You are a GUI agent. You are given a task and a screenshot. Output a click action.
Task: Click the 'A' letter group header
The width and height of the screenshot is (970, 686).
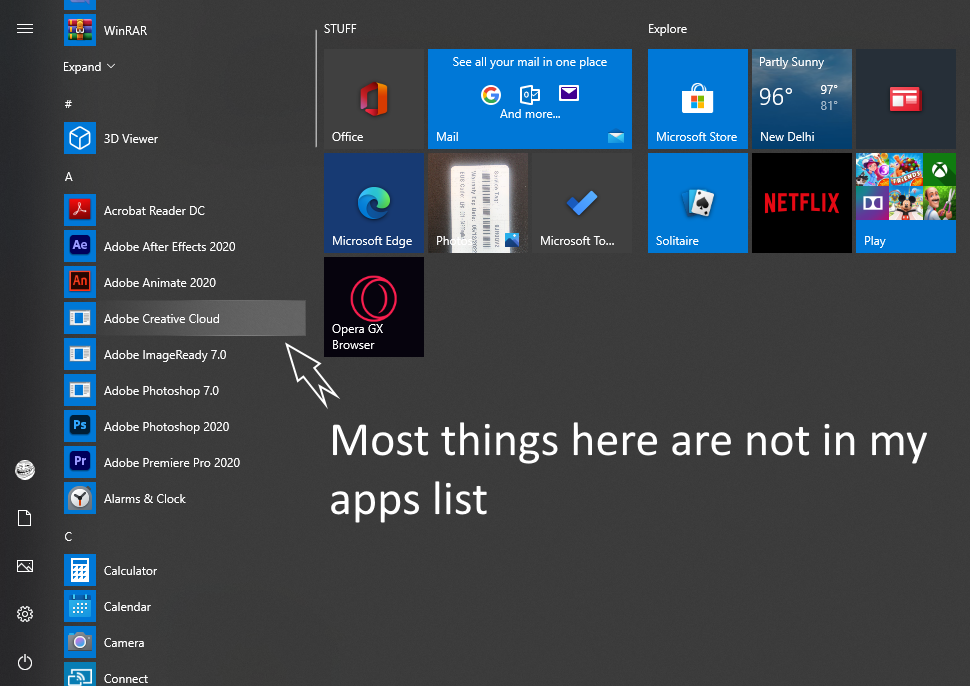(x=69, y=177)
